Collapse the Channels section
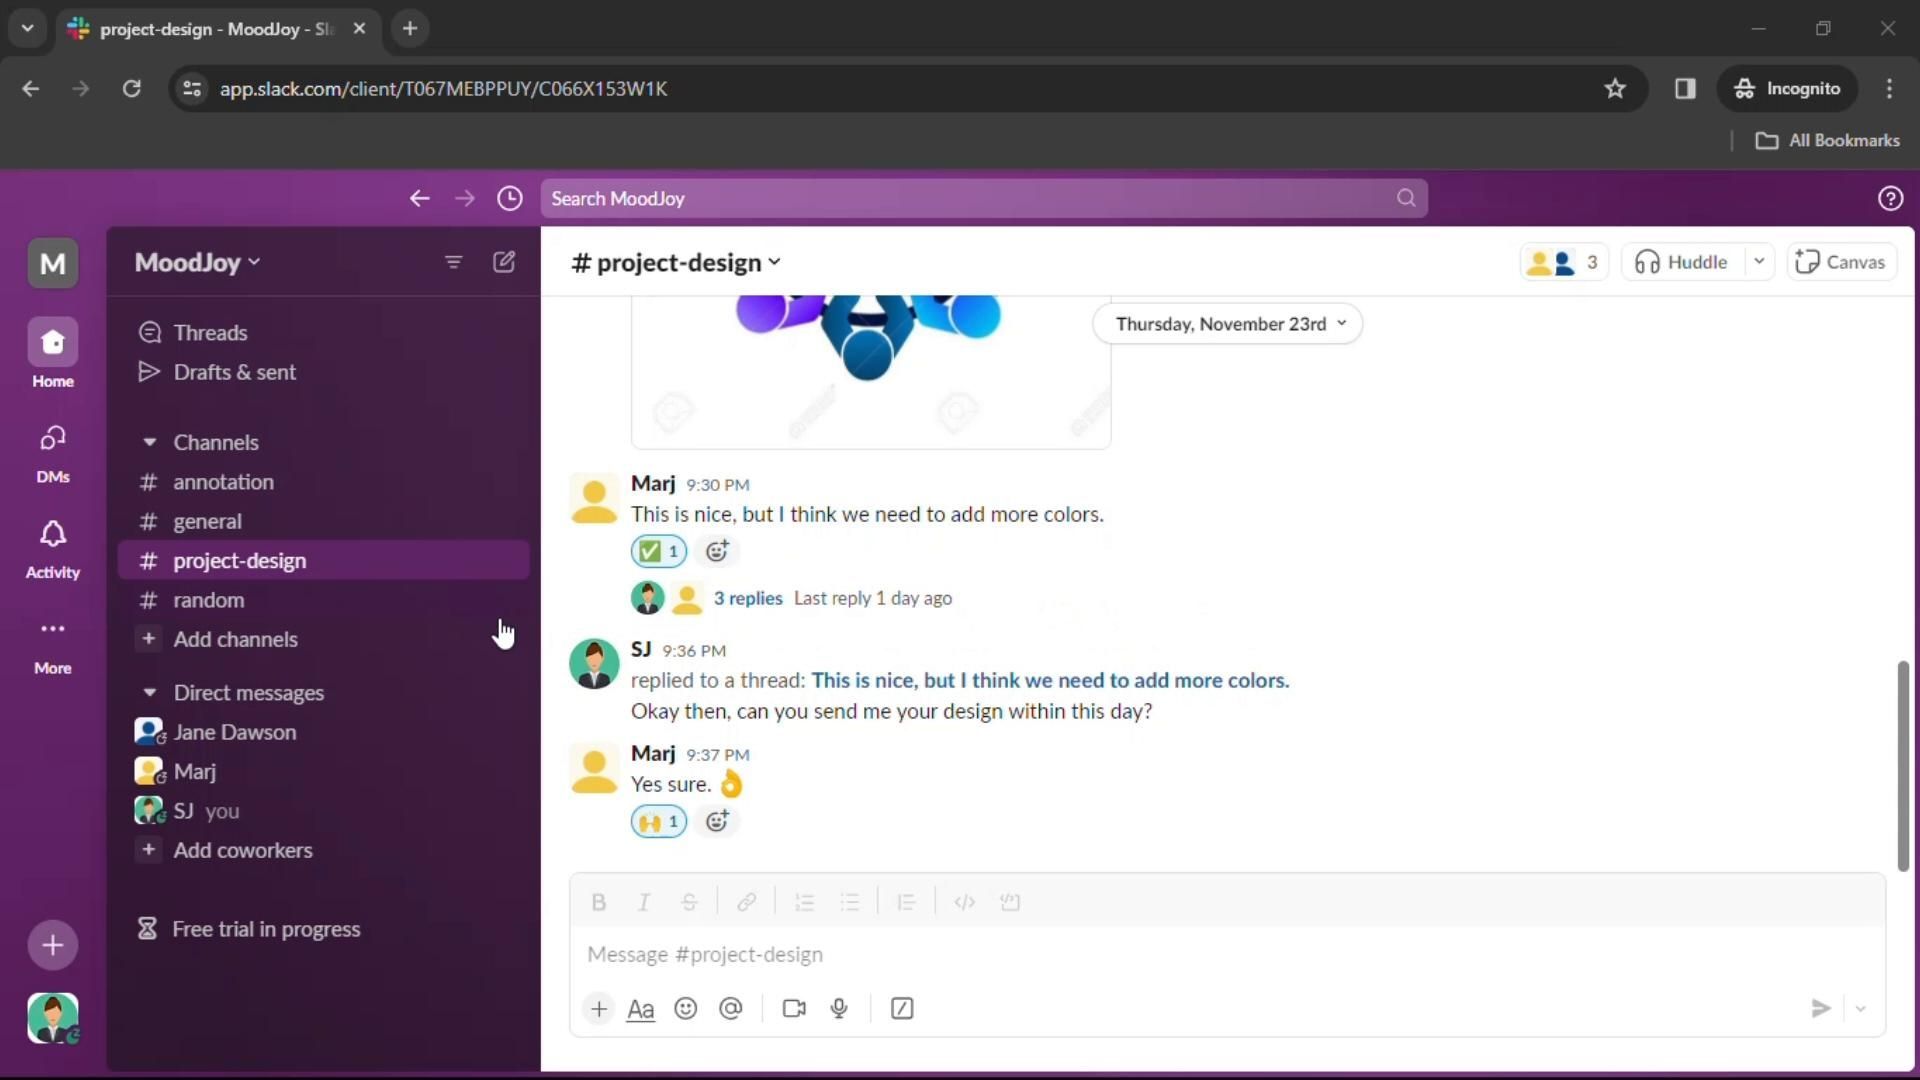This screenshot has width=1920, height=1080. (149, 442)
